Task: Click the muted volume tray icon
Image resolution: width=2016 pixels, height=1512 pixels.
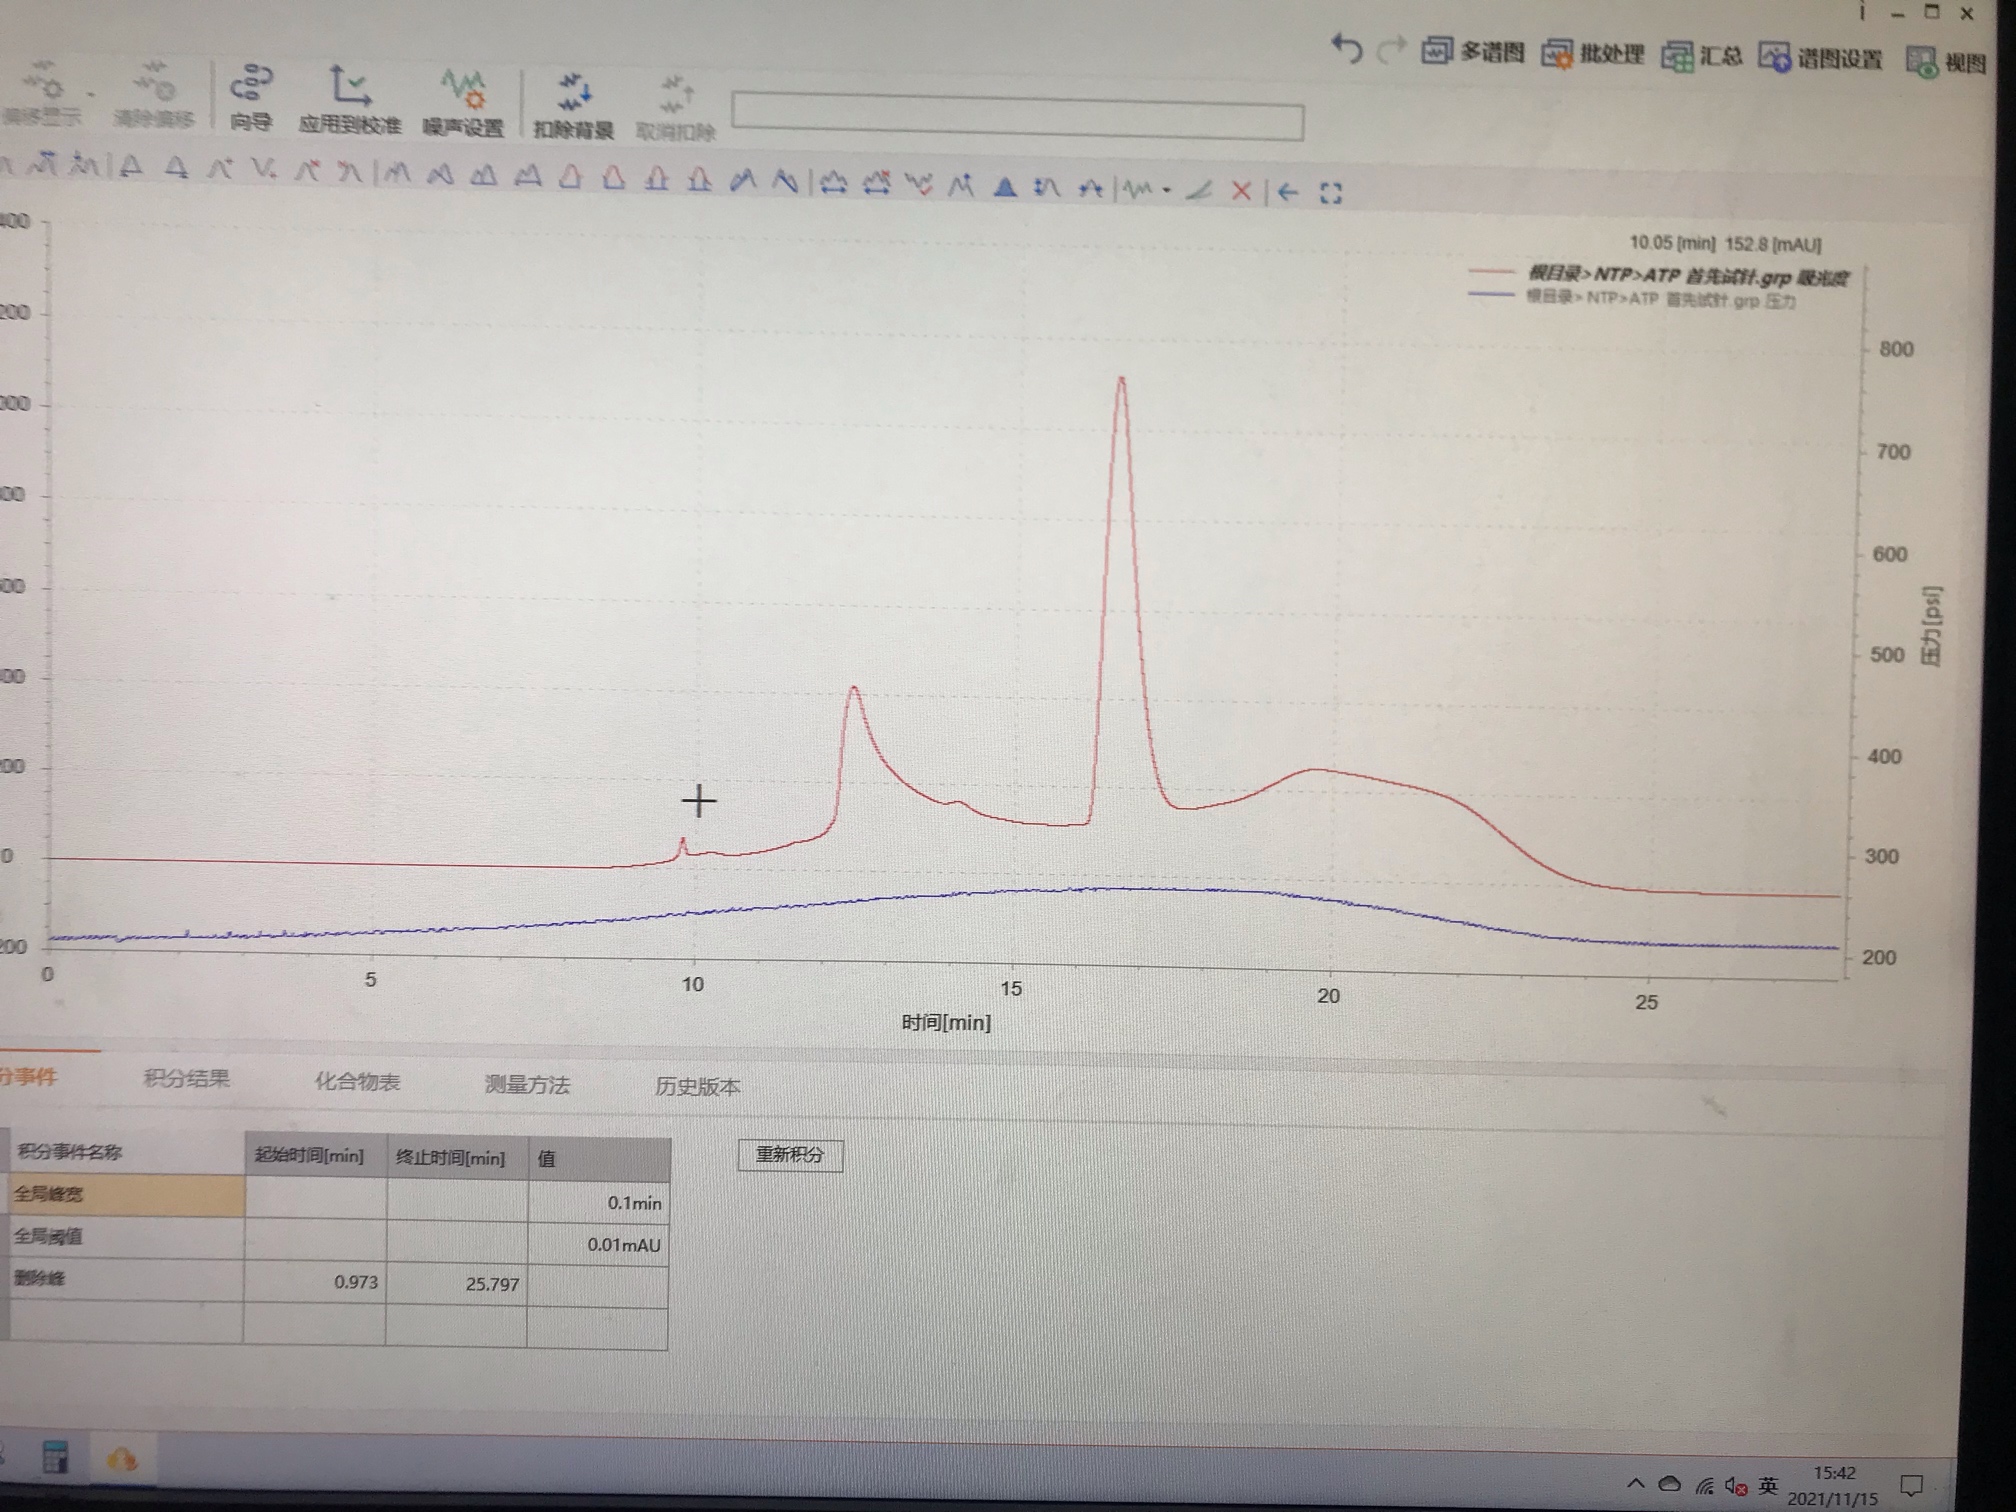Action: (1737, 1486)
